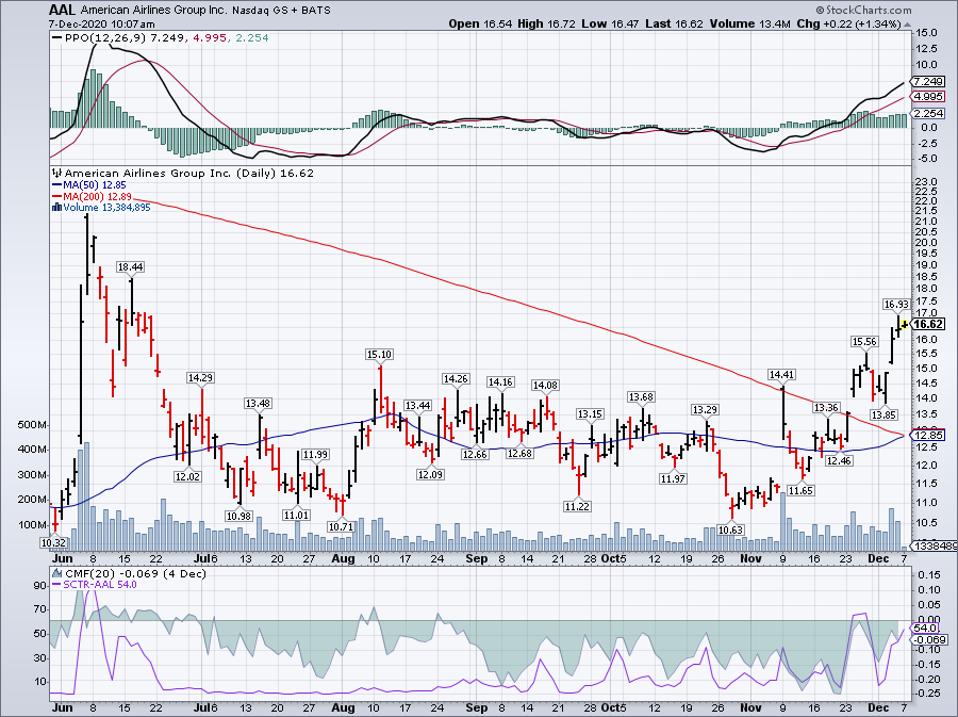
Task: Click the -0.069 CMF tag on the right axis
Action: tap(929, 639)
